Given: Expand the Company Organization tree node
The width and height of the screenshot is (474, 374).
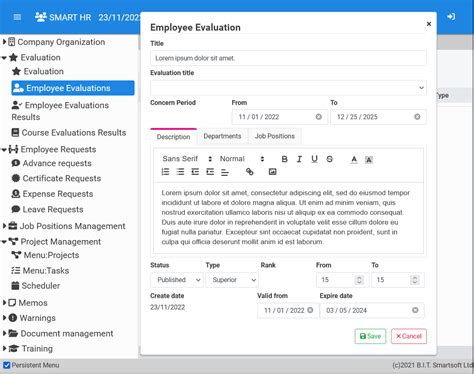Looking at the screenshot, I should click(x=4, y=42).
